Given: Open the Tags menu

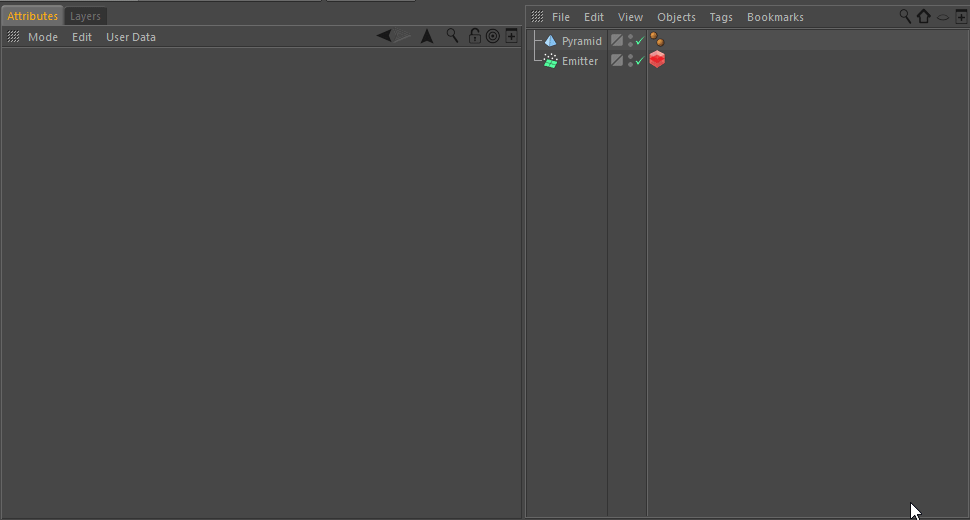Looking at the screenshot, I should [x=721, y=17].
